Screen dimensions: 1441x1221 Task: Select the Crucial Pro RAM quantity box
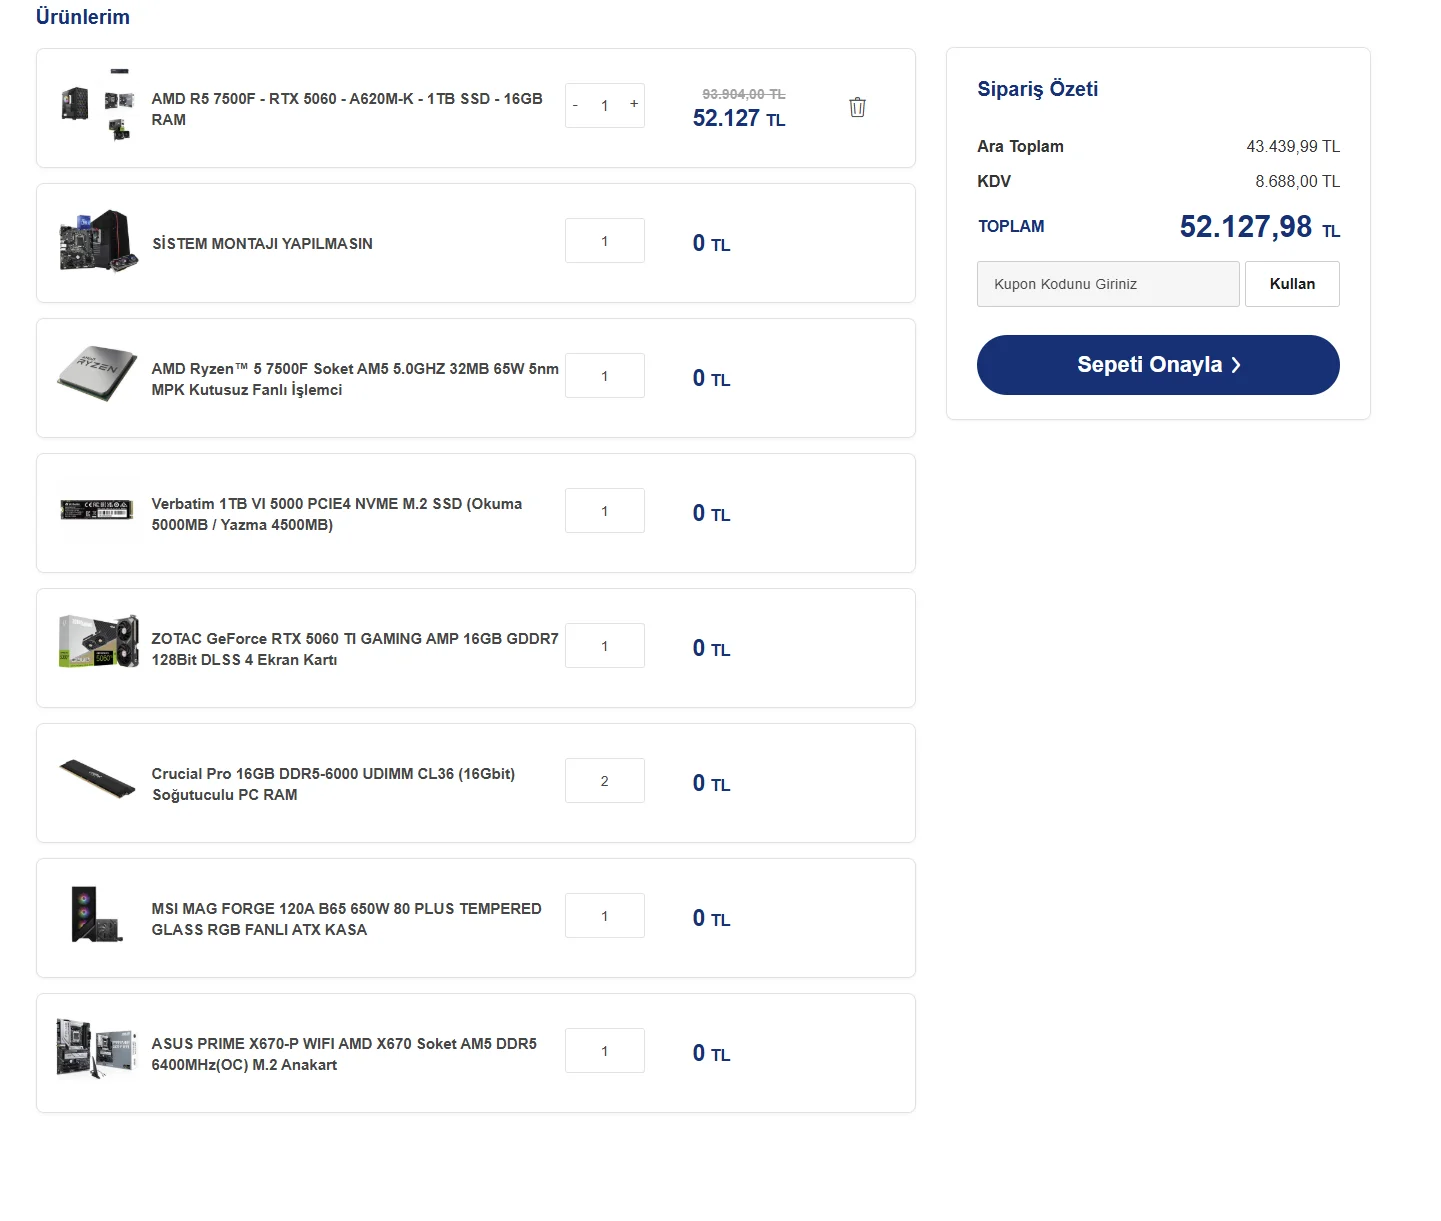click(x=604, y=781)
